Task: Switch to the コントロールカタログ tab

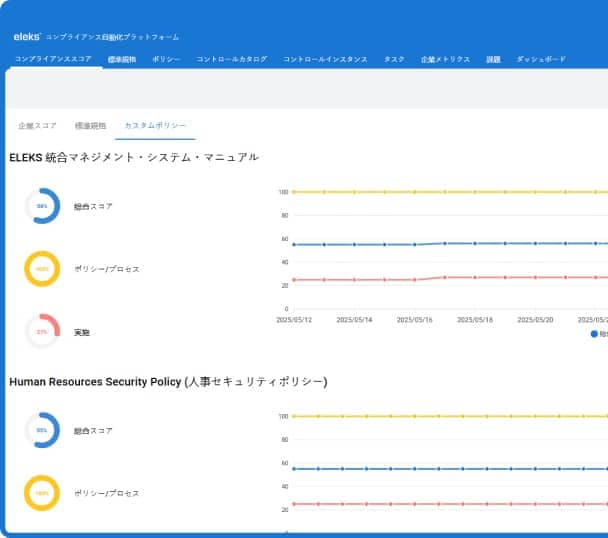Action: 231,59
